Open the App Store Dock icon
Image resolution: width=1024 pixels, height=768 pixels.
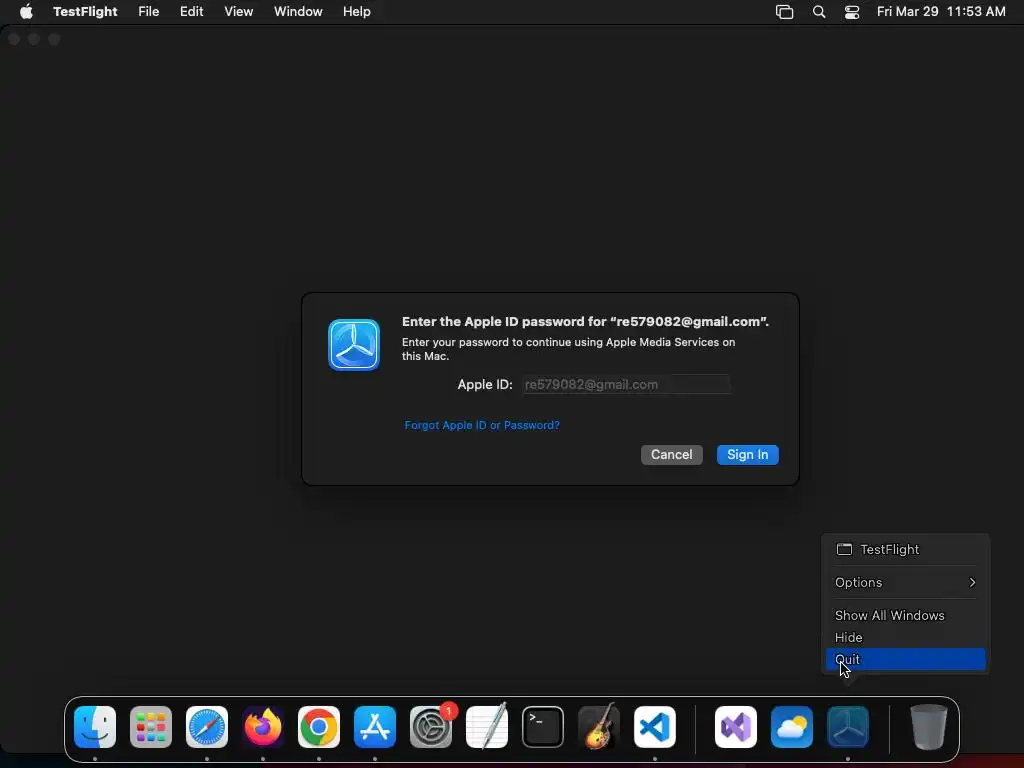click(375, 727)
